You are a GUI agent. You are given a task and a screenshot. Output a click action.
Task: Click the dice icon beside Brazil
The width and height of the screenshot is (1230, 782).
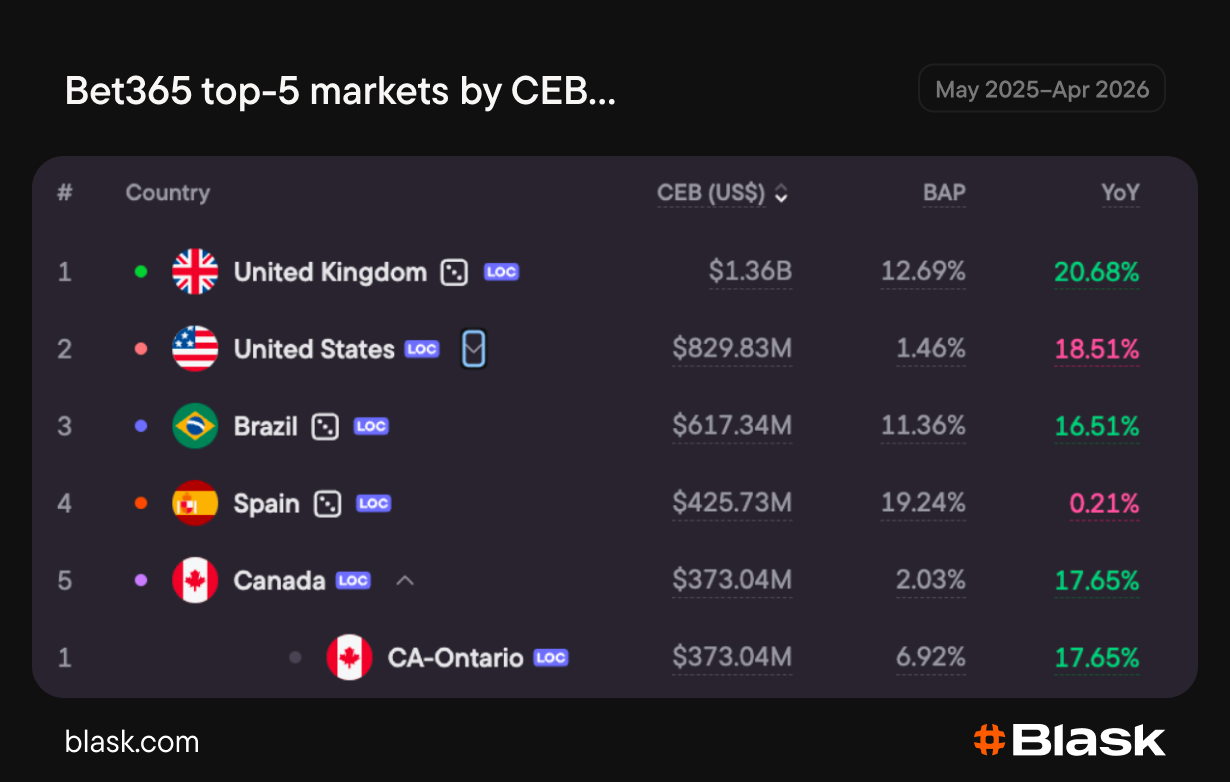click(325, 427)
